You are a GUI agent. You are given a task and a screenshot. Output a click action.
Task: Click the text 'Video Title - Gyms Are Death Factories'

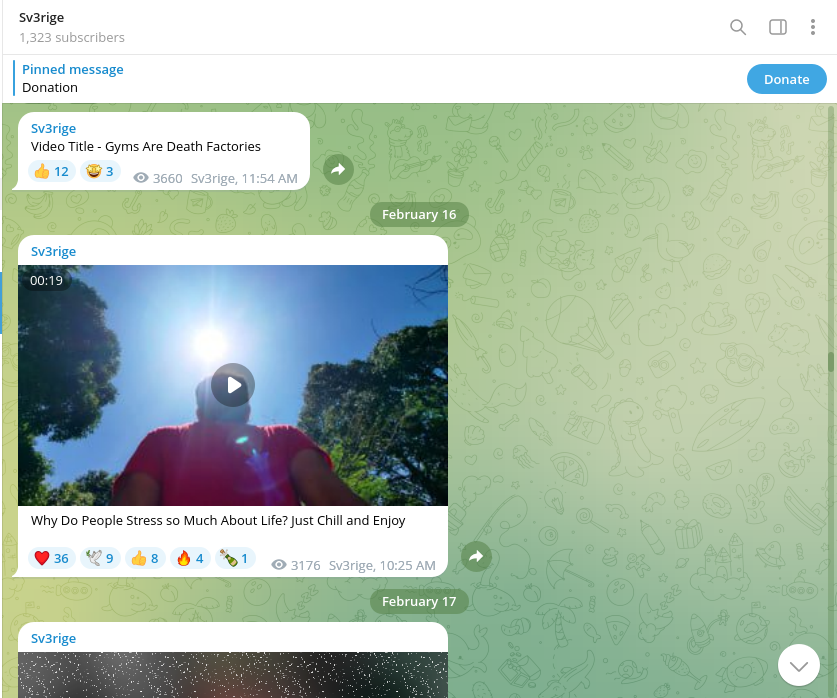[x=146, y=146]
